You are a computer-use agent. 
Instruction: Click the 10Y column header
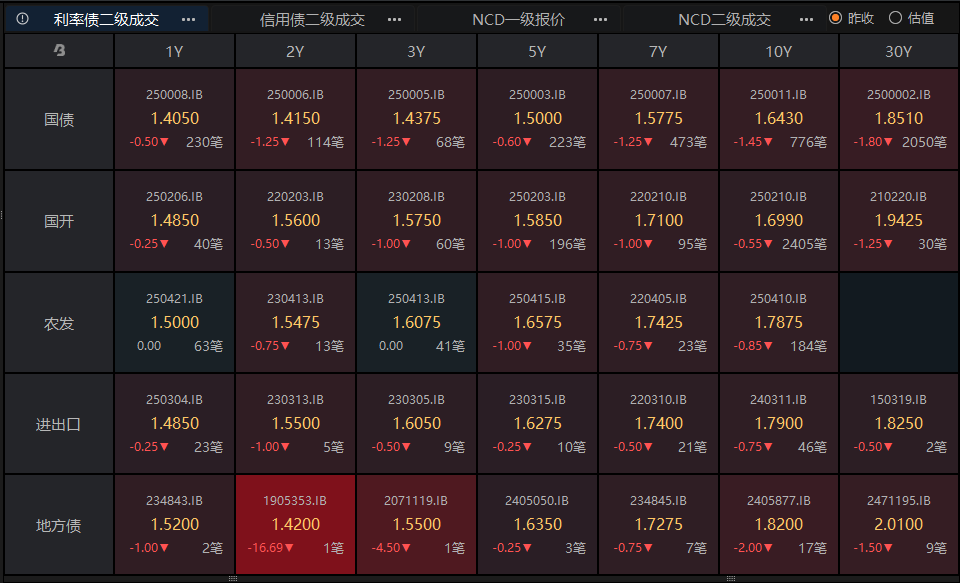778,52
